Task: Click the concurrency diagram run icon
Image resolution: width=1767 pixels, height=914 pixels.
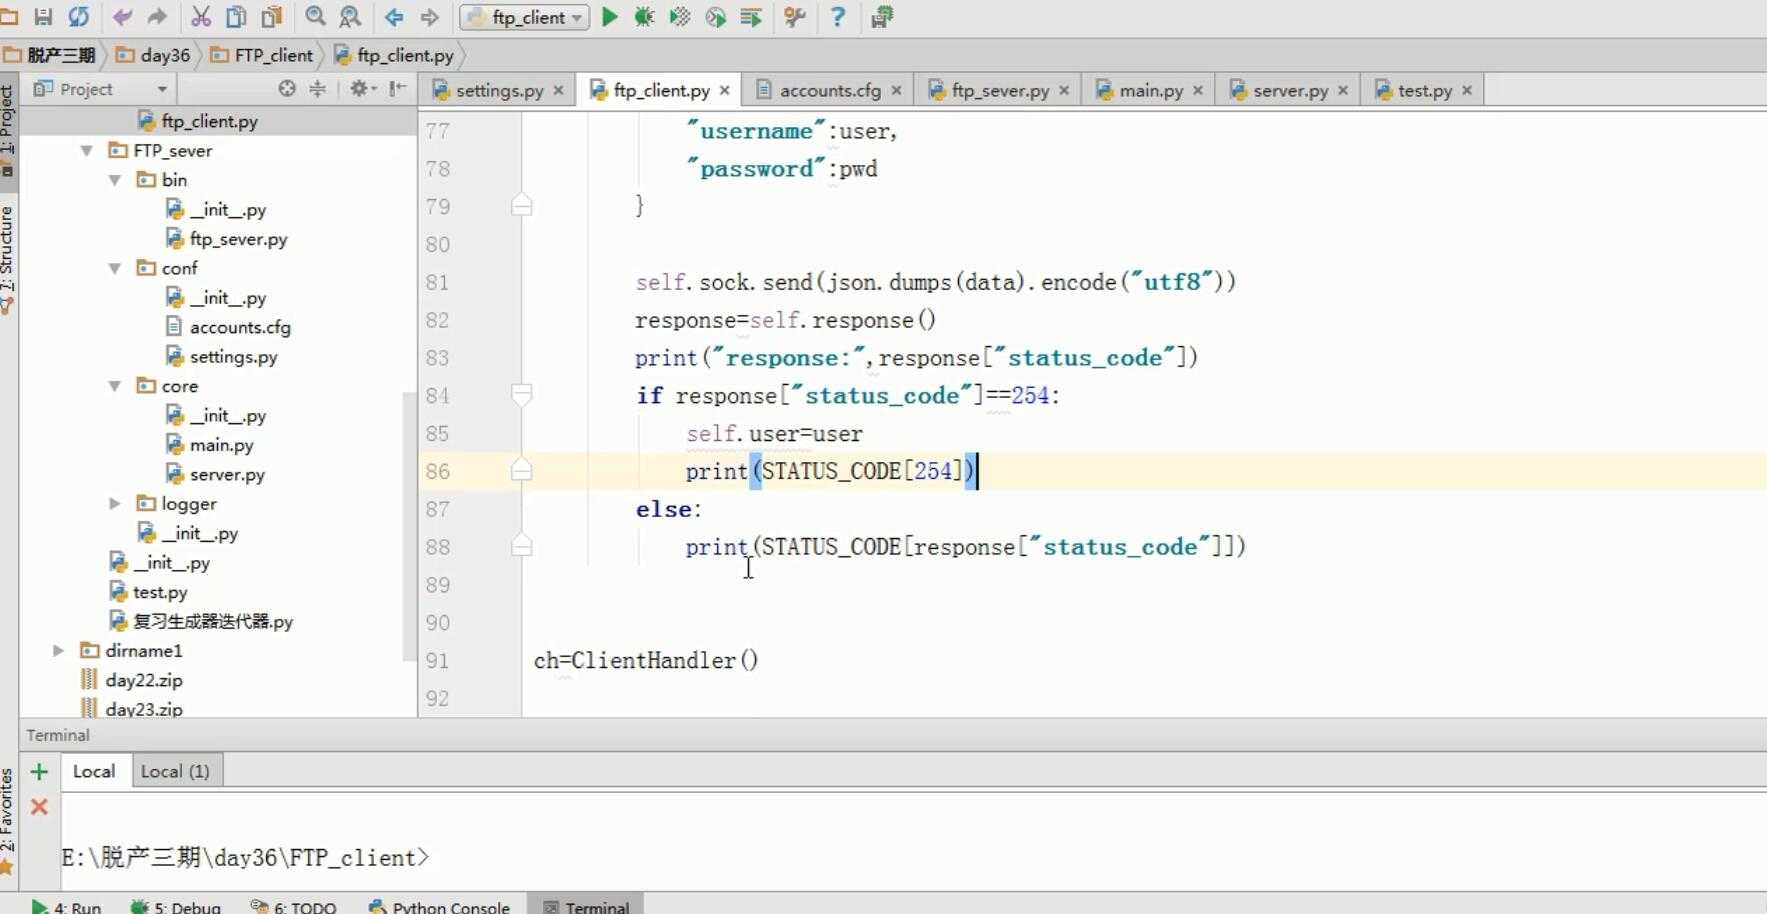Action: tap(751, 17)
